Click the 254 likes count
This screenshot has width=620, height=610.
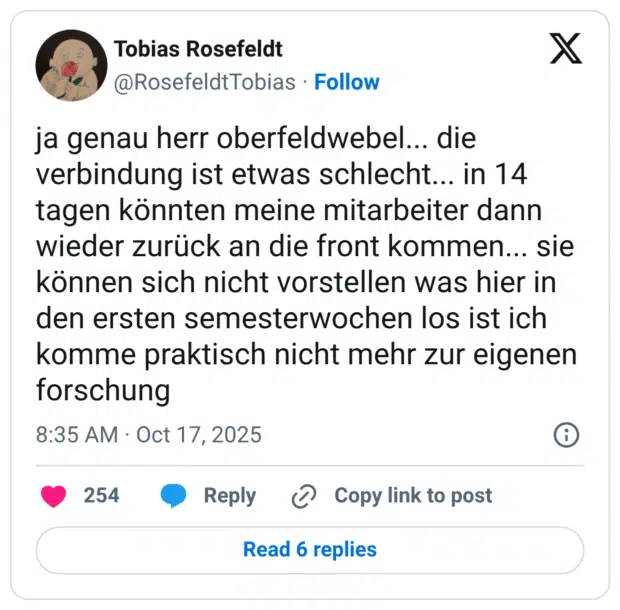101,495
